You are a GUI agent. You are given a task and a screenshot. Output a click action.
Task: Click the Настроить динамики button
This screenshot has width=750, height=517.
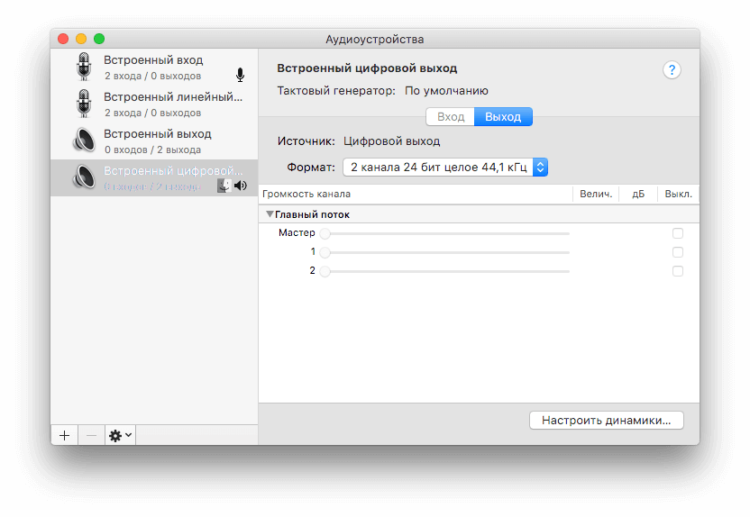[x=606, y=420]
